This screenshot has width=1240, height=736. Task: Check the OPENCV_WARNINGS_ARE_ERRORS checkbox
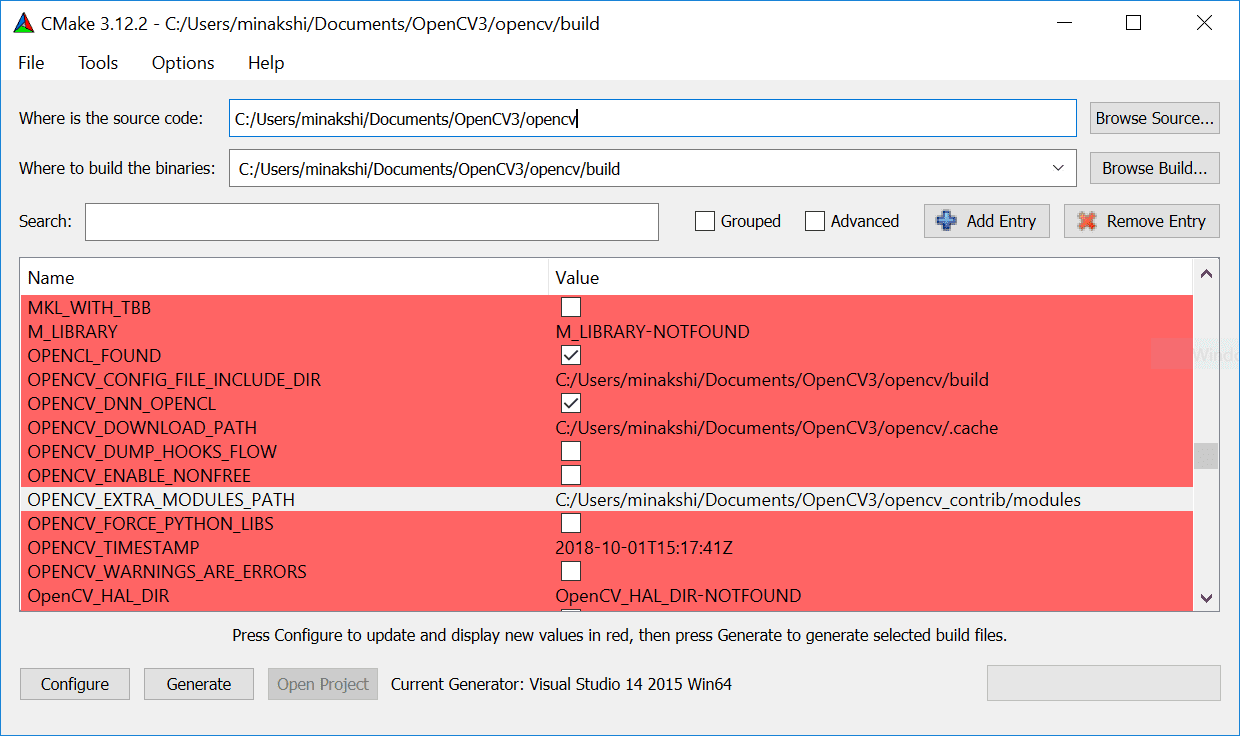(571, 571)
